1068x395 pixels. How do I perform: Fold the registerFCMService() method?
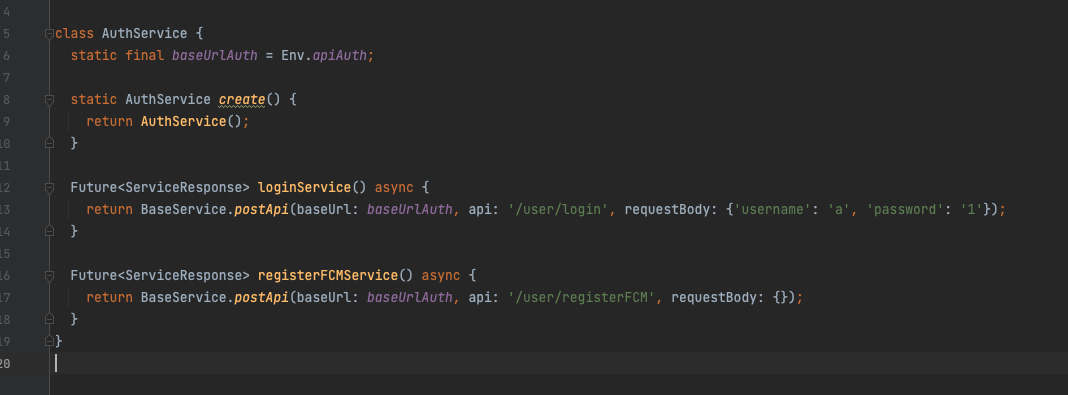(49, 275)
